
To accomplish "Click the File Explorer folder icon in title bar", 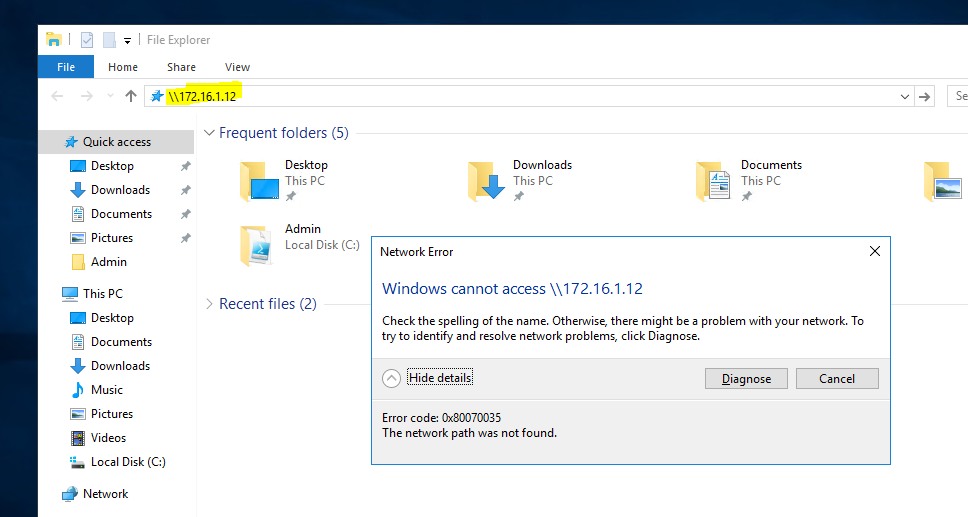I will (x=54, y=40).
